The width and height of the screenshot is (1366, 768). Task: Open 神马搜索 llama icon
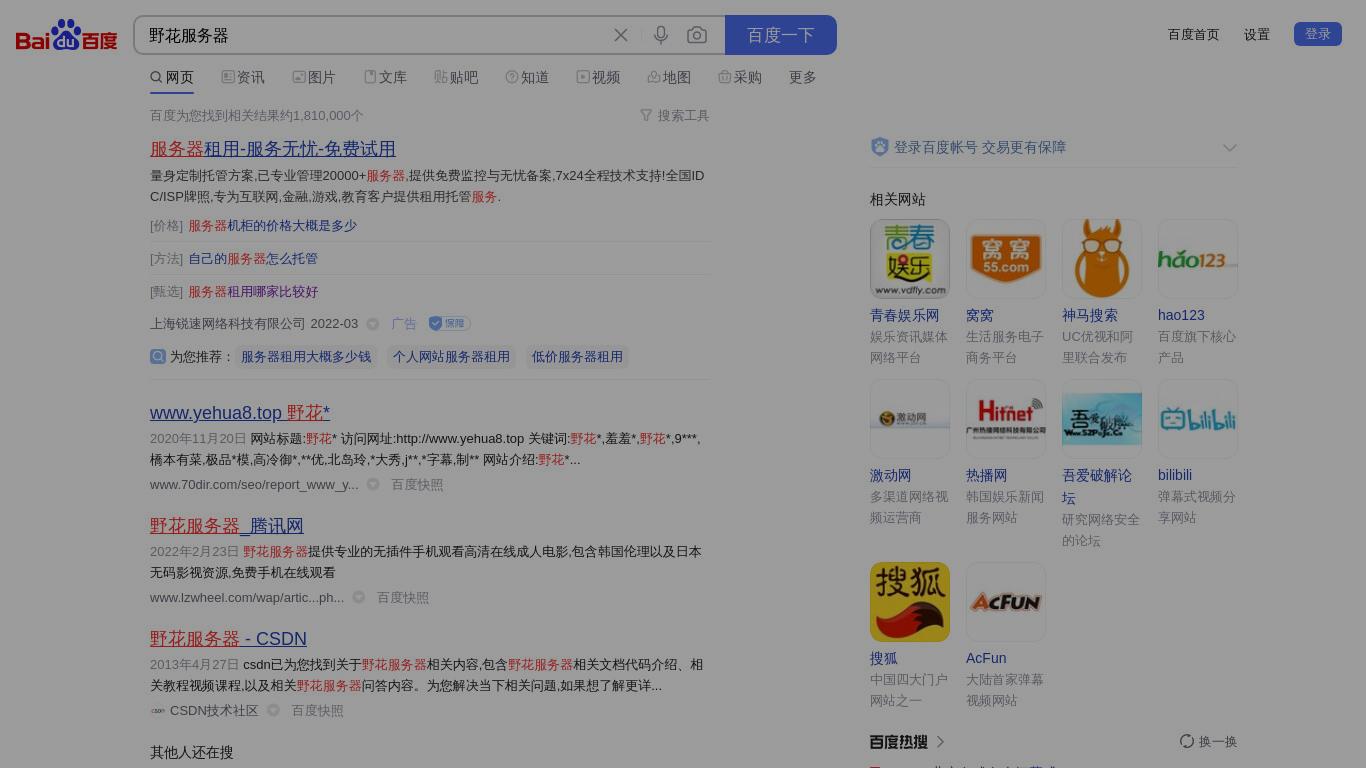tap(1102, 259)
